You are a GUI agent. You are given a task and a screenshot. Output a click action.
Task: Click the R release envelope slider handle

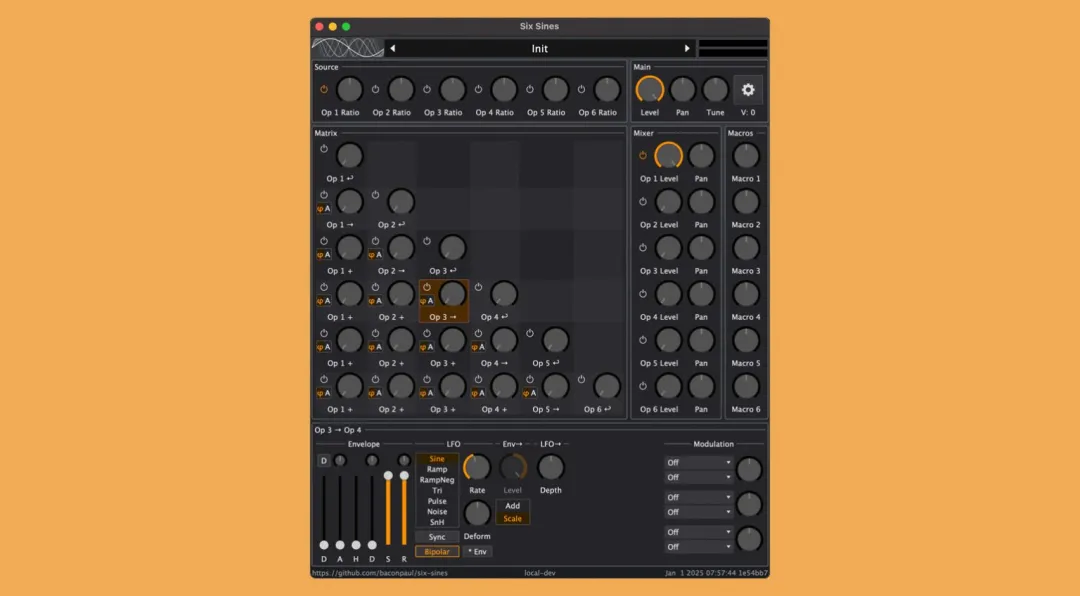pos(404,475)
